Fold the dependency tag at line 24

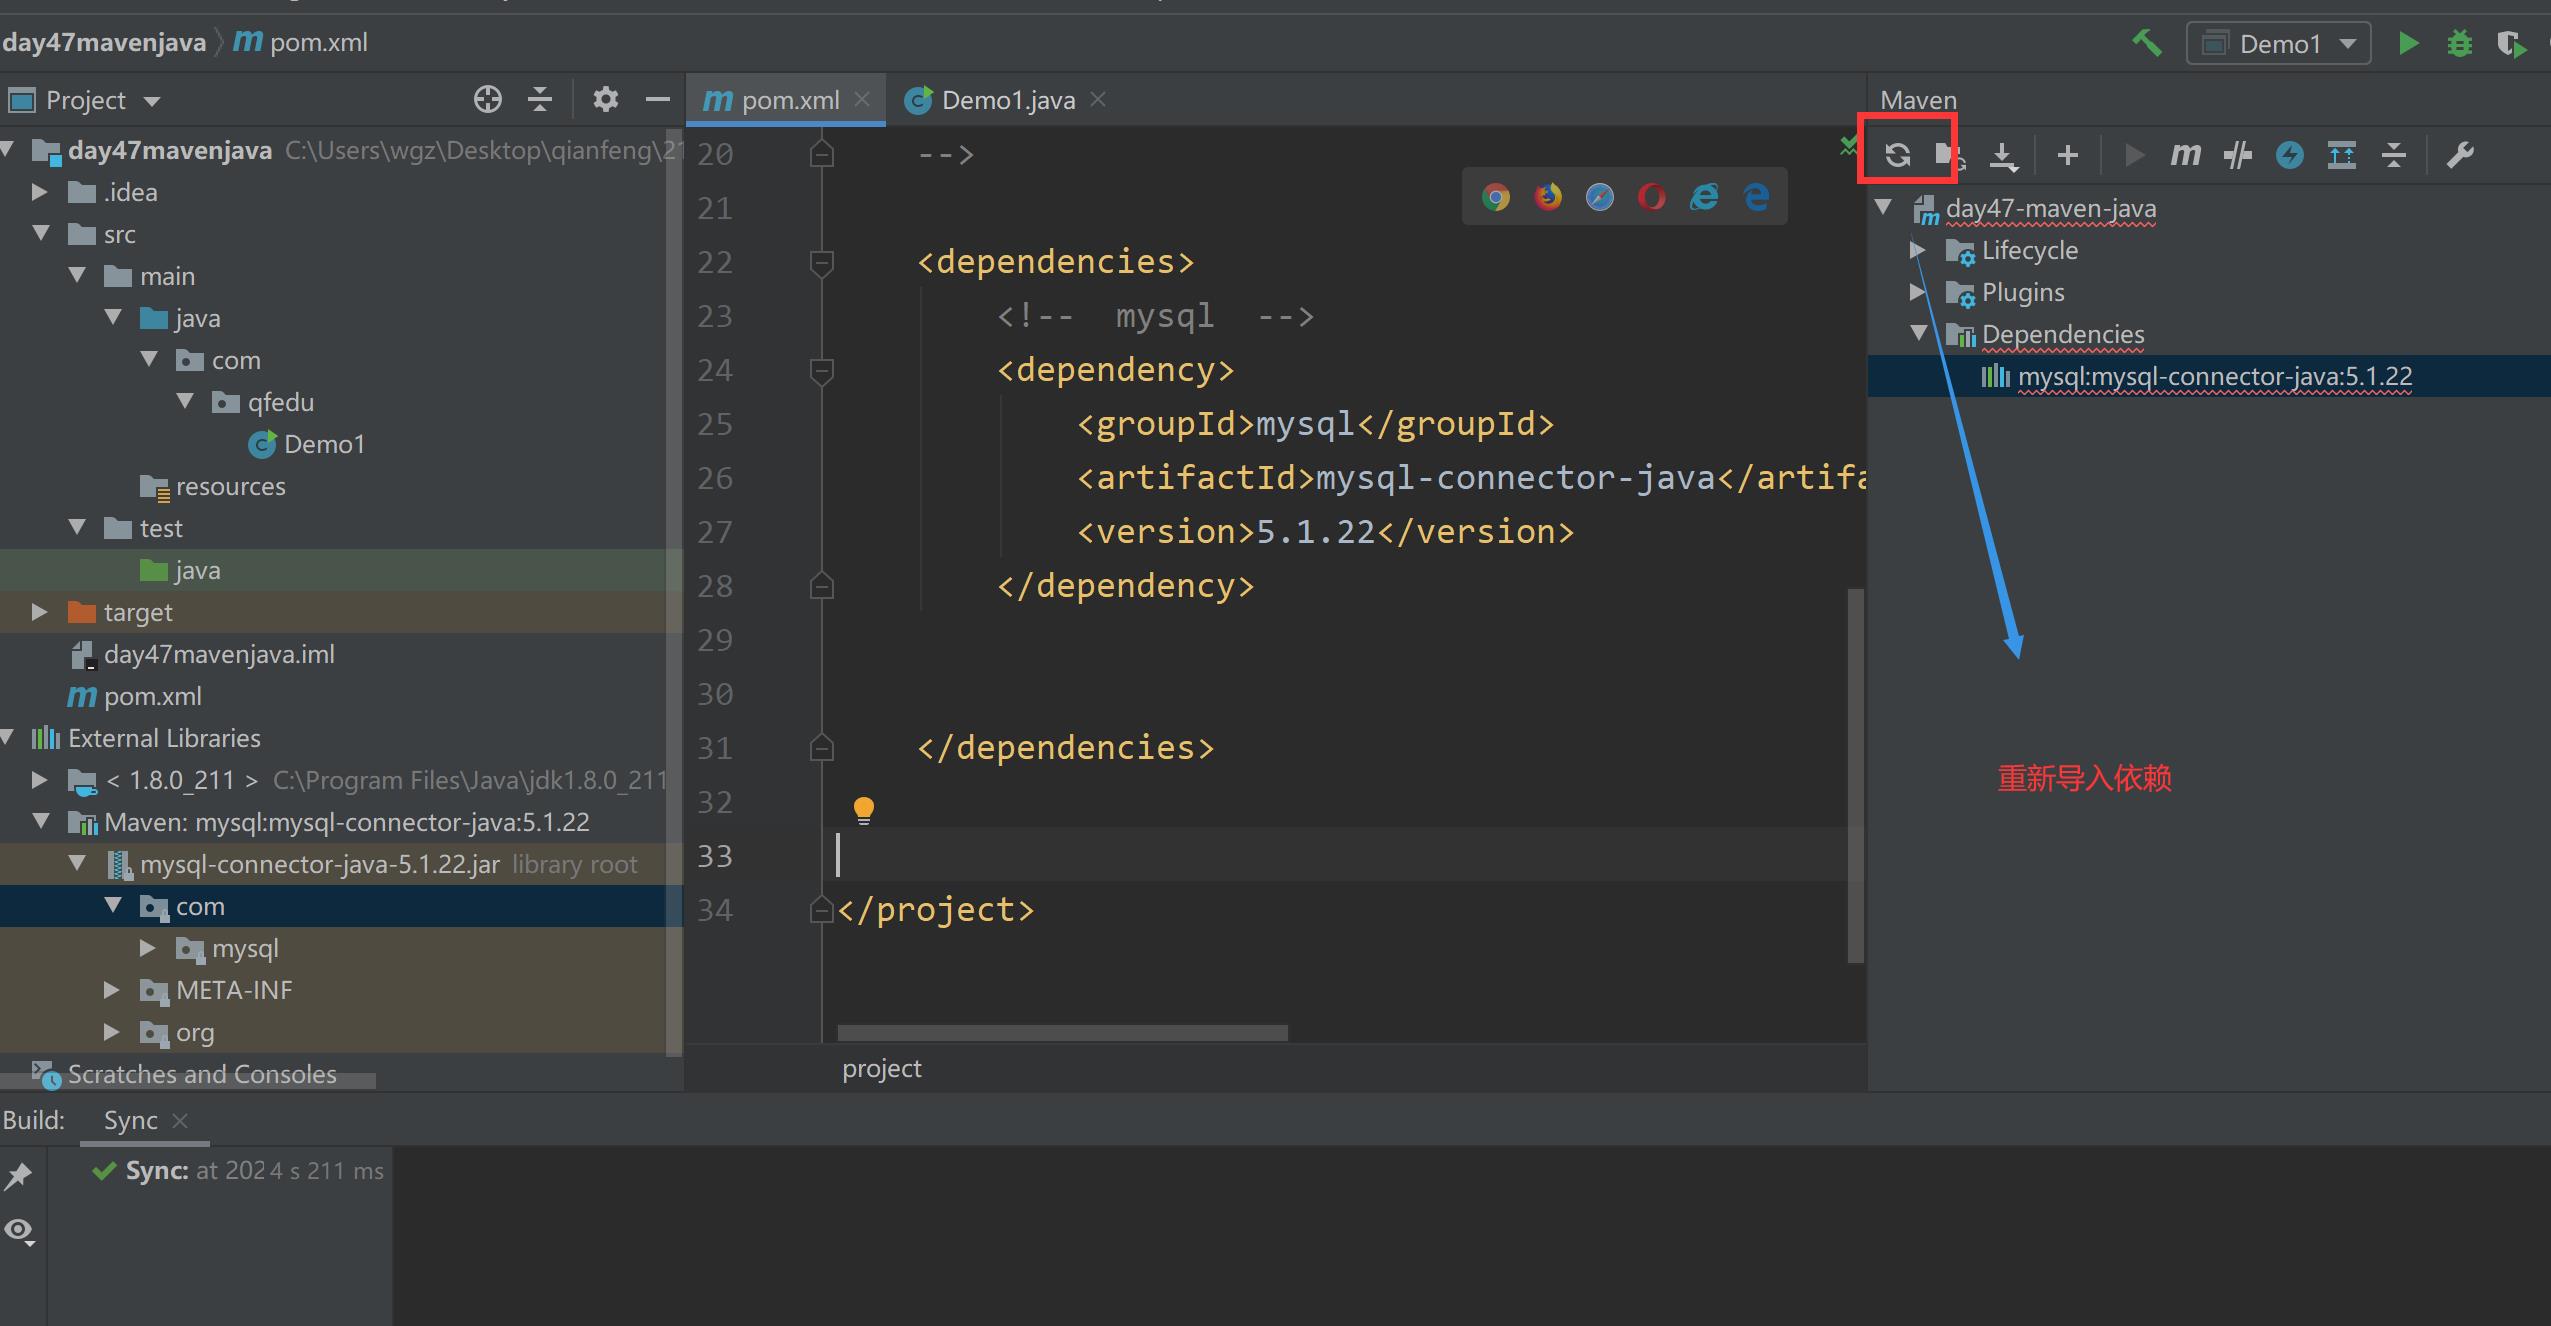(821, 370)
